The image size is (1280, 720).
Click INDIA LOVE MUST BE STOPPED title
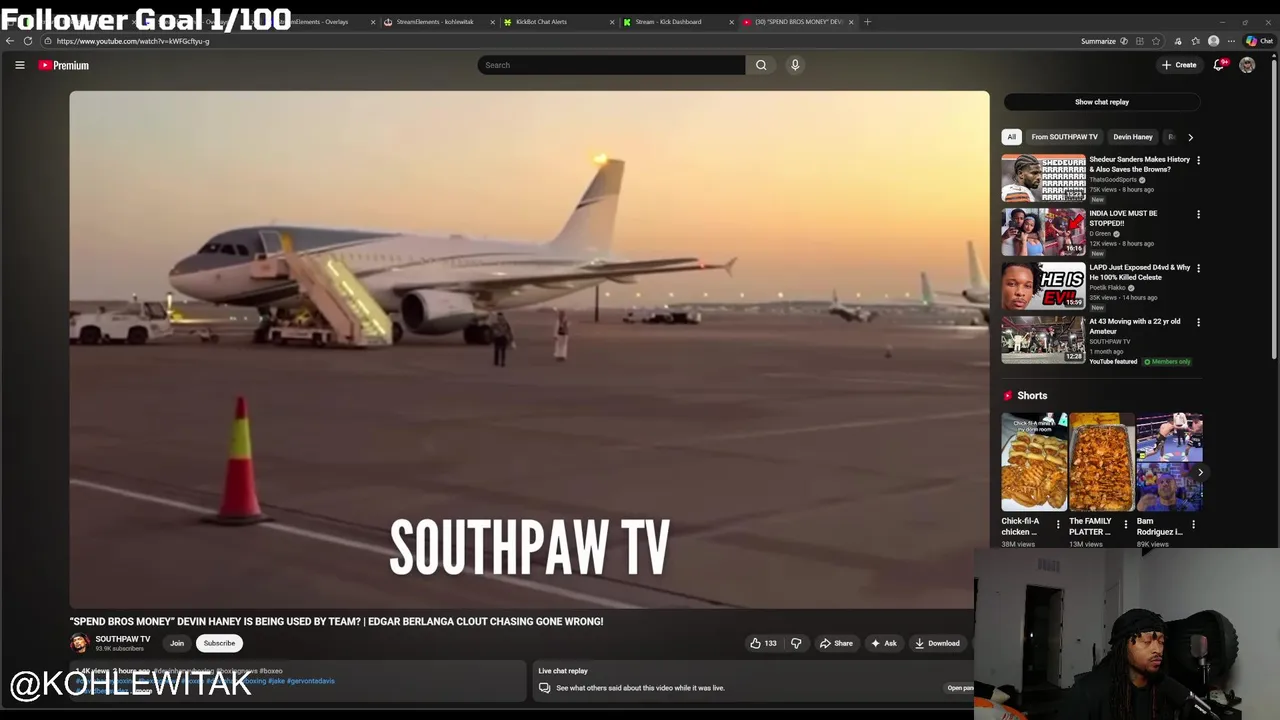point(1123,218)
